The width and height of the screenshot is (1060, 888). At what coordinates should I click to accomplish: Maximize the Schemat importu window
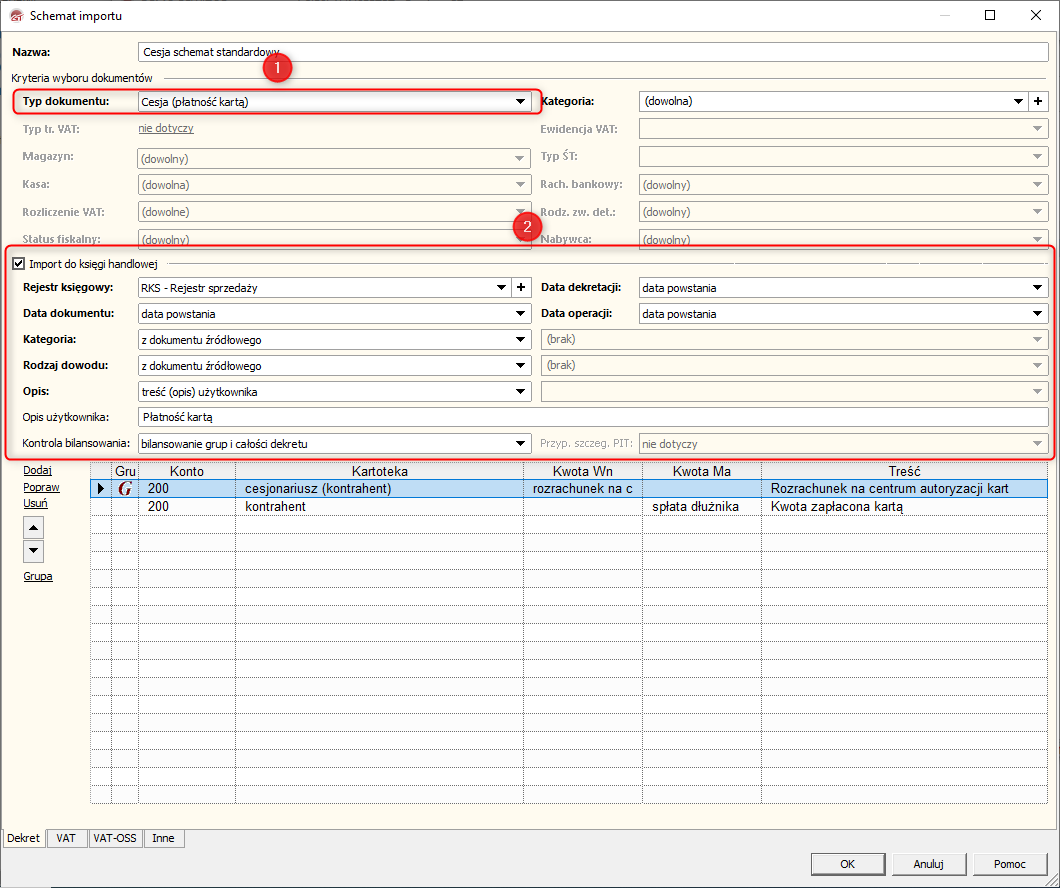coord(990,15)
